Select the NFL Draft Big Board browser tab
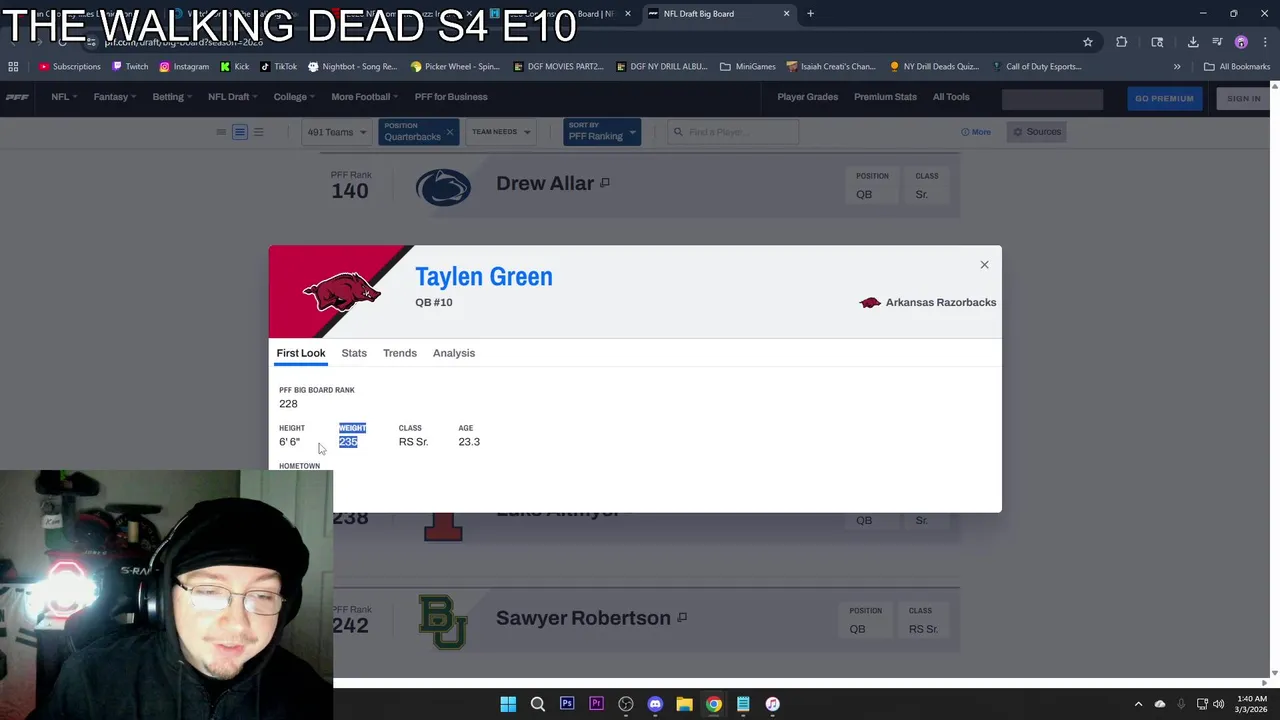Screen dimensions: 1280x720 pyautogui.click(x=718, y=14)
